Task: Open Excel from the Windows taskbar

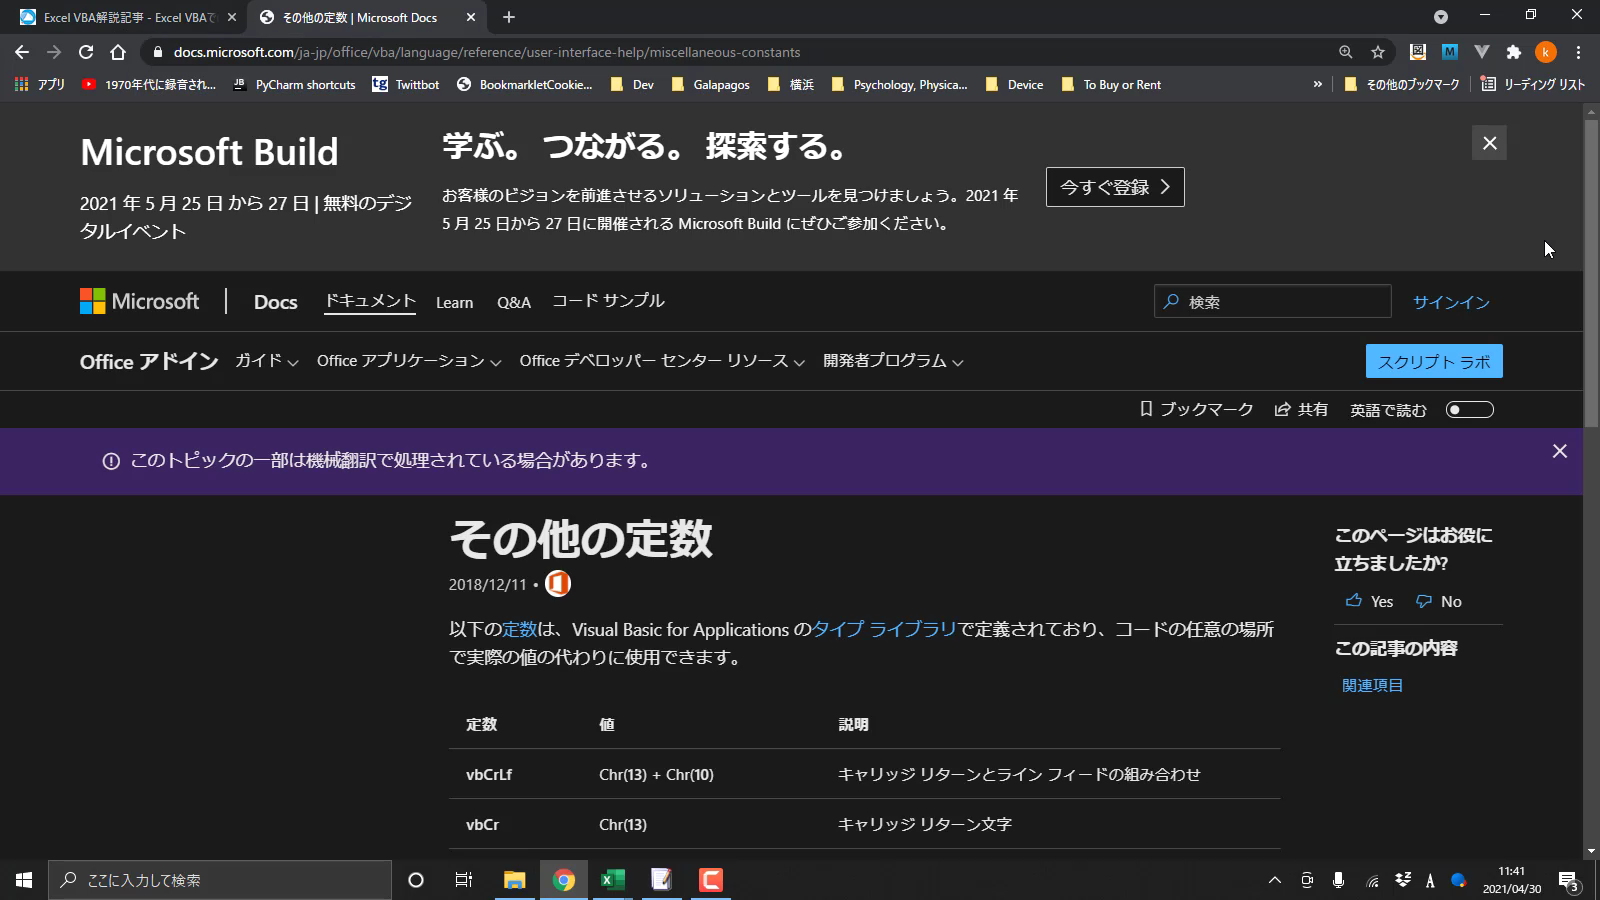Action: [612, 880]
